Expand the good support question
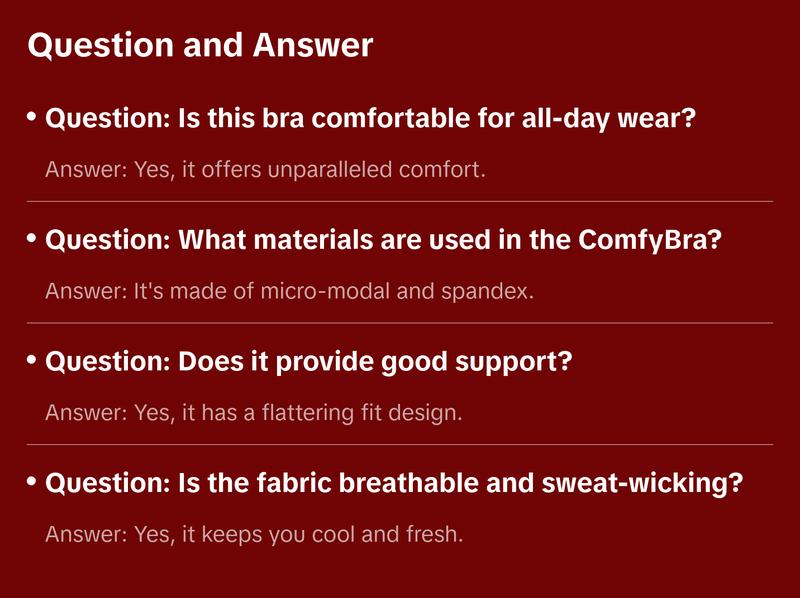 coord(309,362)
